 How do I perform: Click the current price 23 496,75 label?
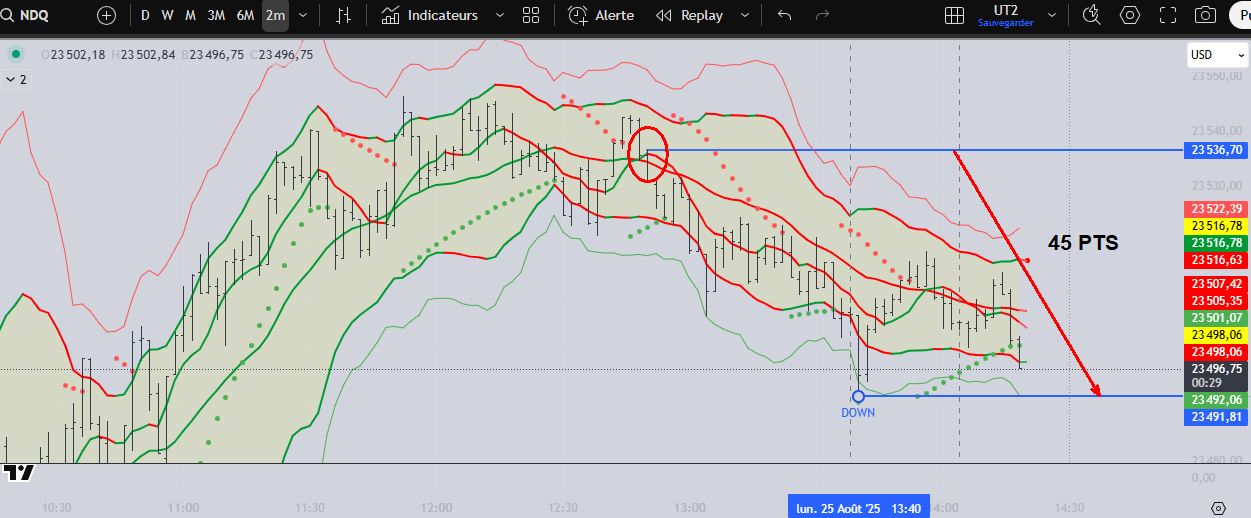[x=1216, y=368]
